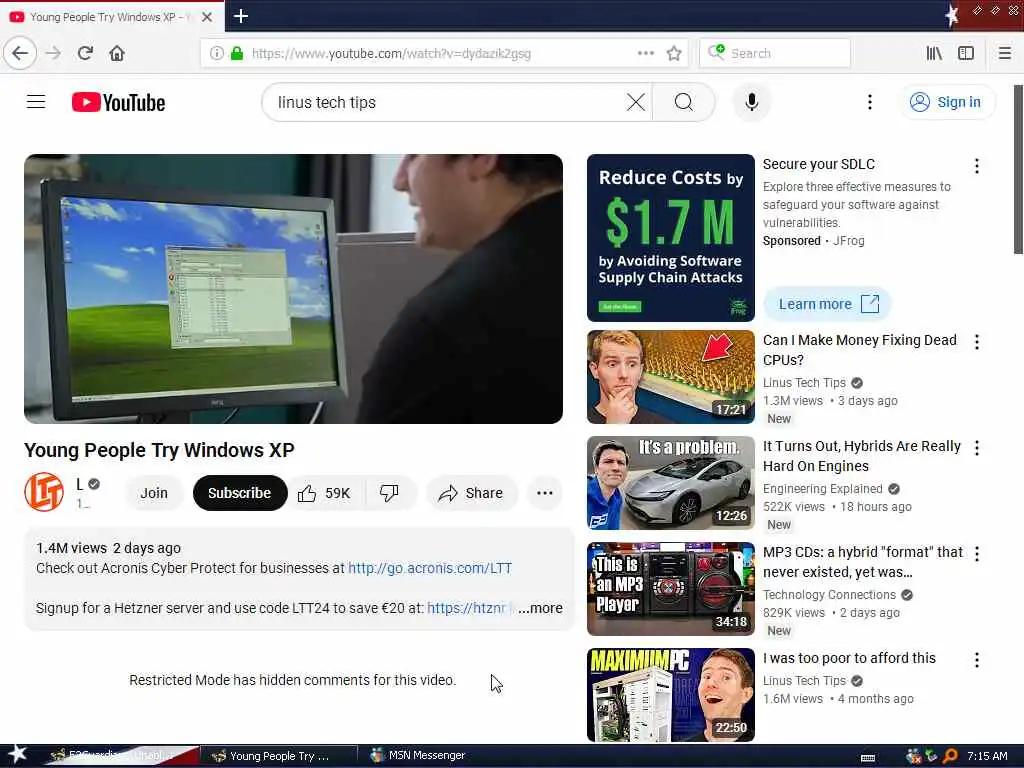Click the video title Young People Try Windows XP
This screenshot has width=1024, height=768.
(159, 450)
